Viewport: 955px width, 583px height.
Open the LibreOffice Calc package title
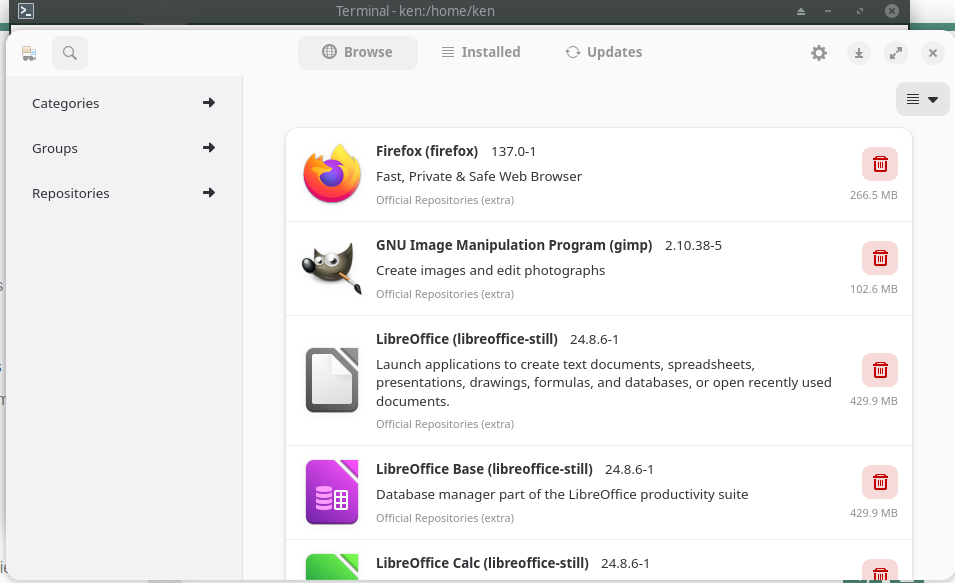(x=482, y=563)
